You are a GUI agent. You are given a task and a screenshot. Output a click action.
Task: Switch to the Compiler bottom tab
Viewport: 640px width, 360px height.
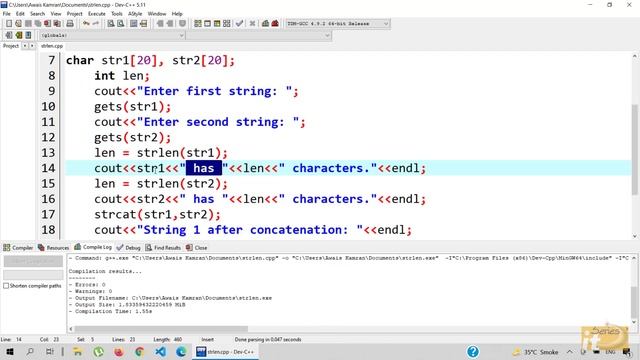point(18,247)
